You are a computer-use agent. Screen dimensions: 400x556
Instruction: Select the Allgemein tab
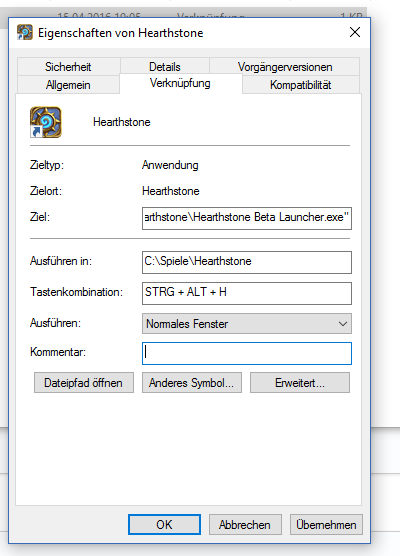point(68,85)
